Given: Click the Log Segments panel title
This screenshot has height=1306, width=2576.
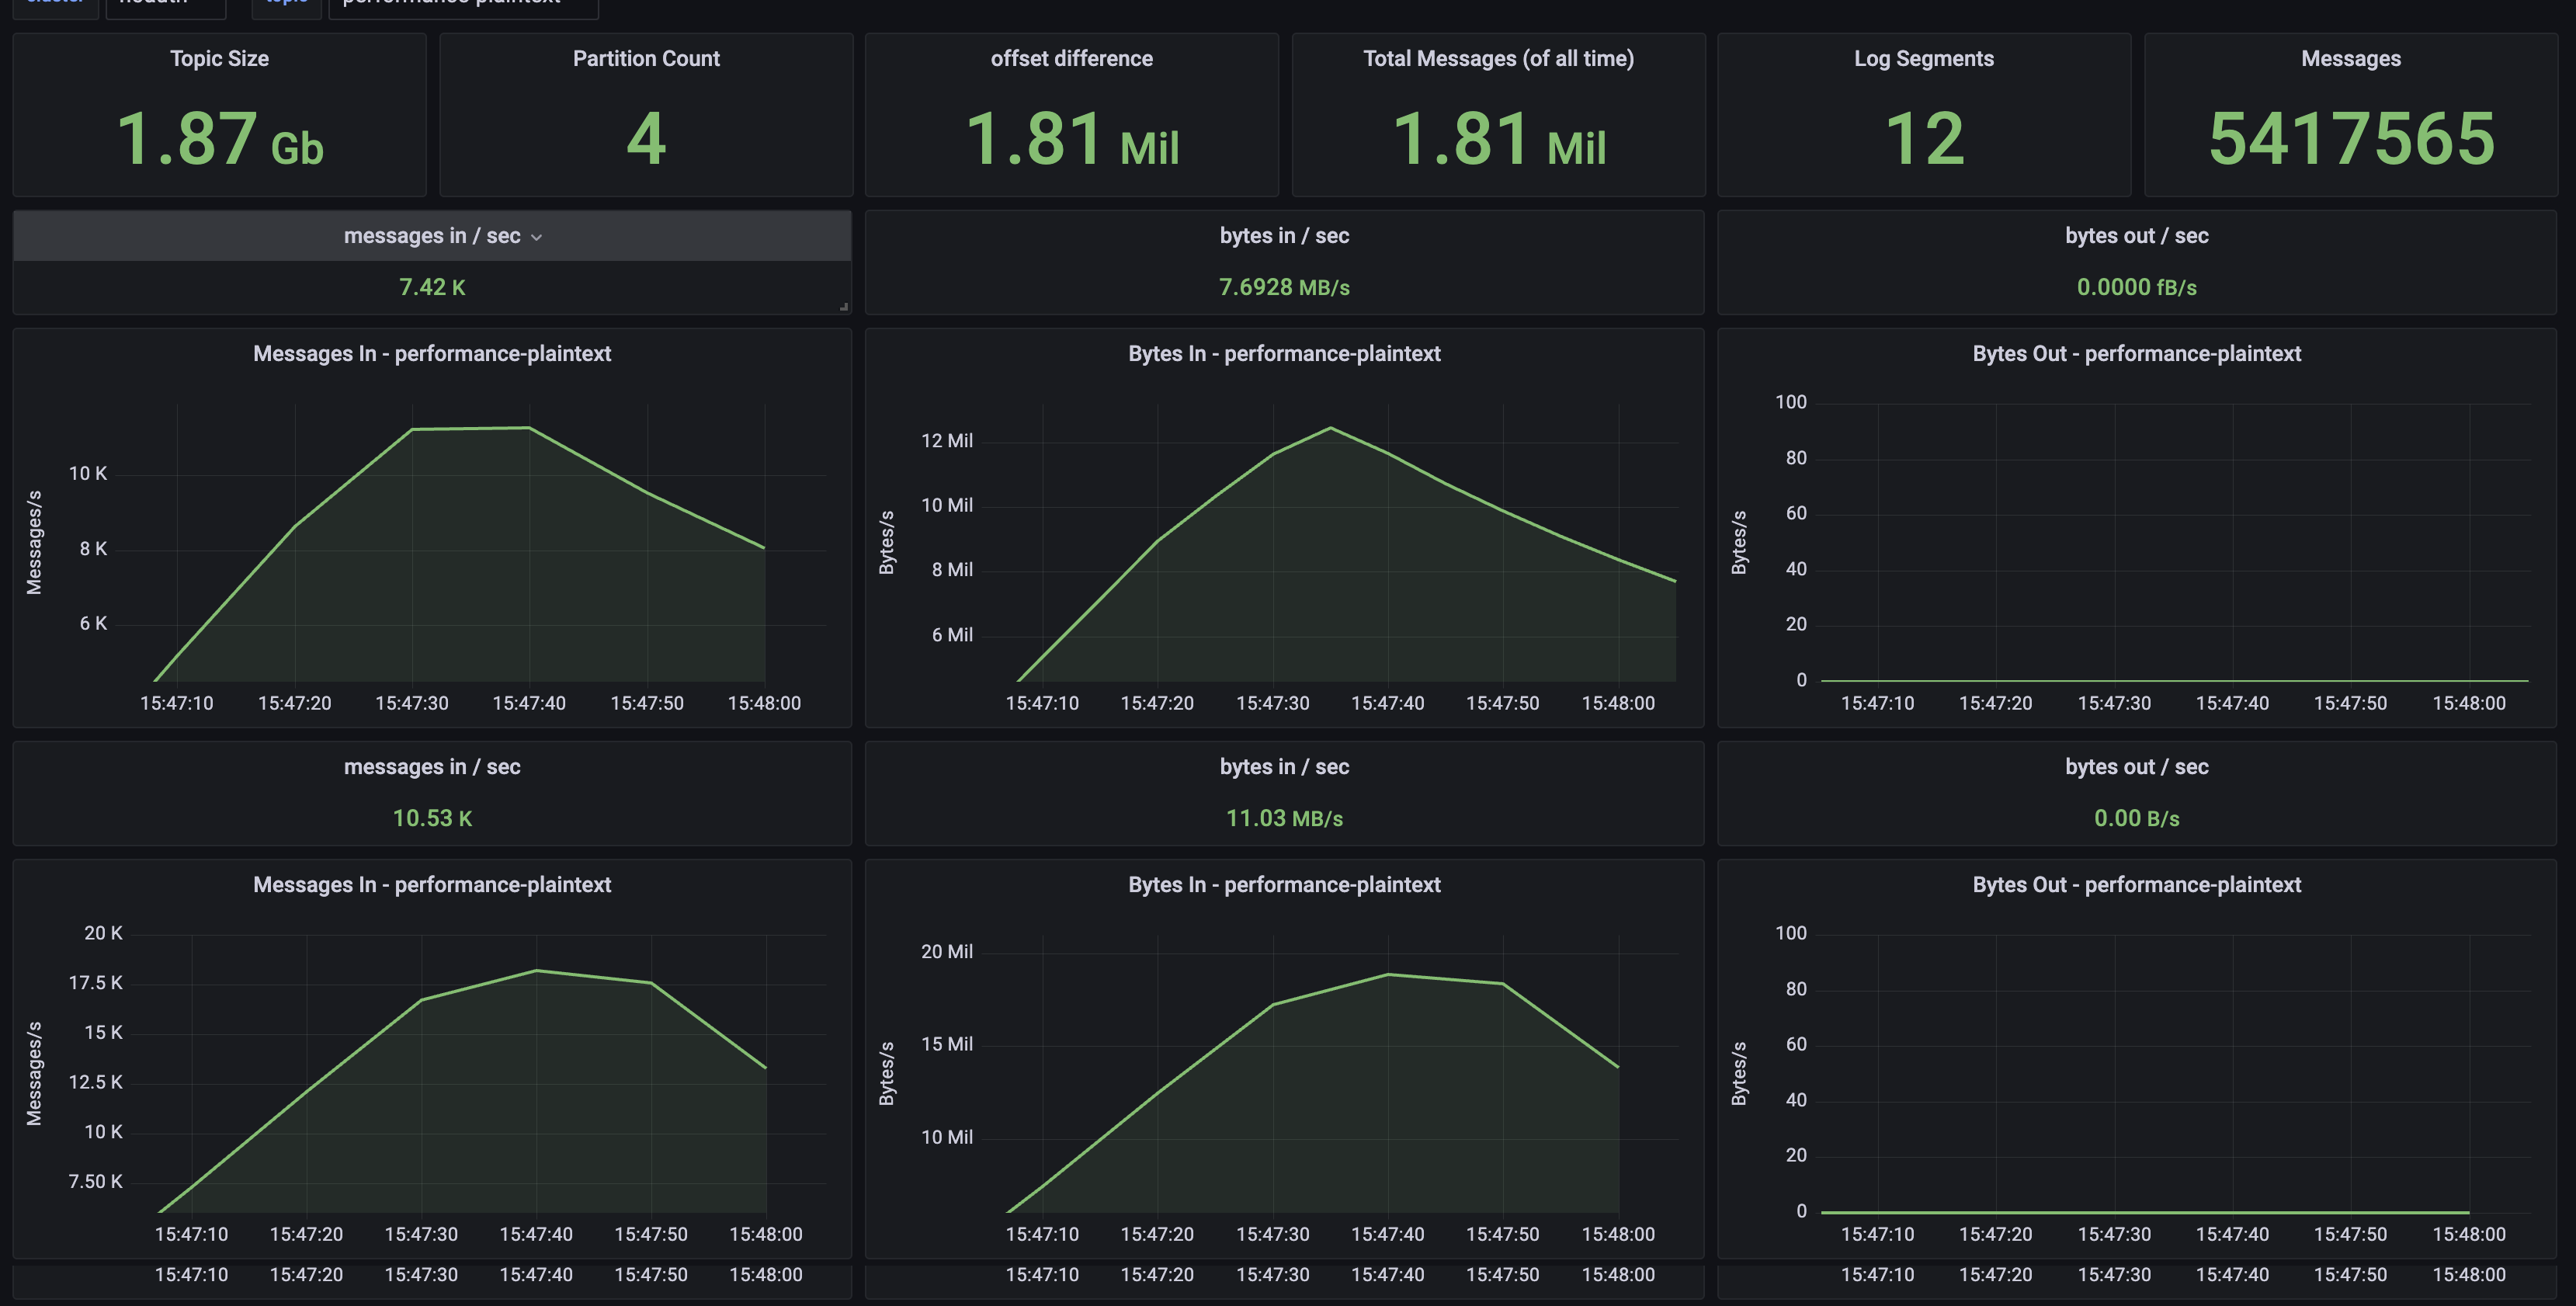Looking at the screenshot, I should coord(1923,59).
